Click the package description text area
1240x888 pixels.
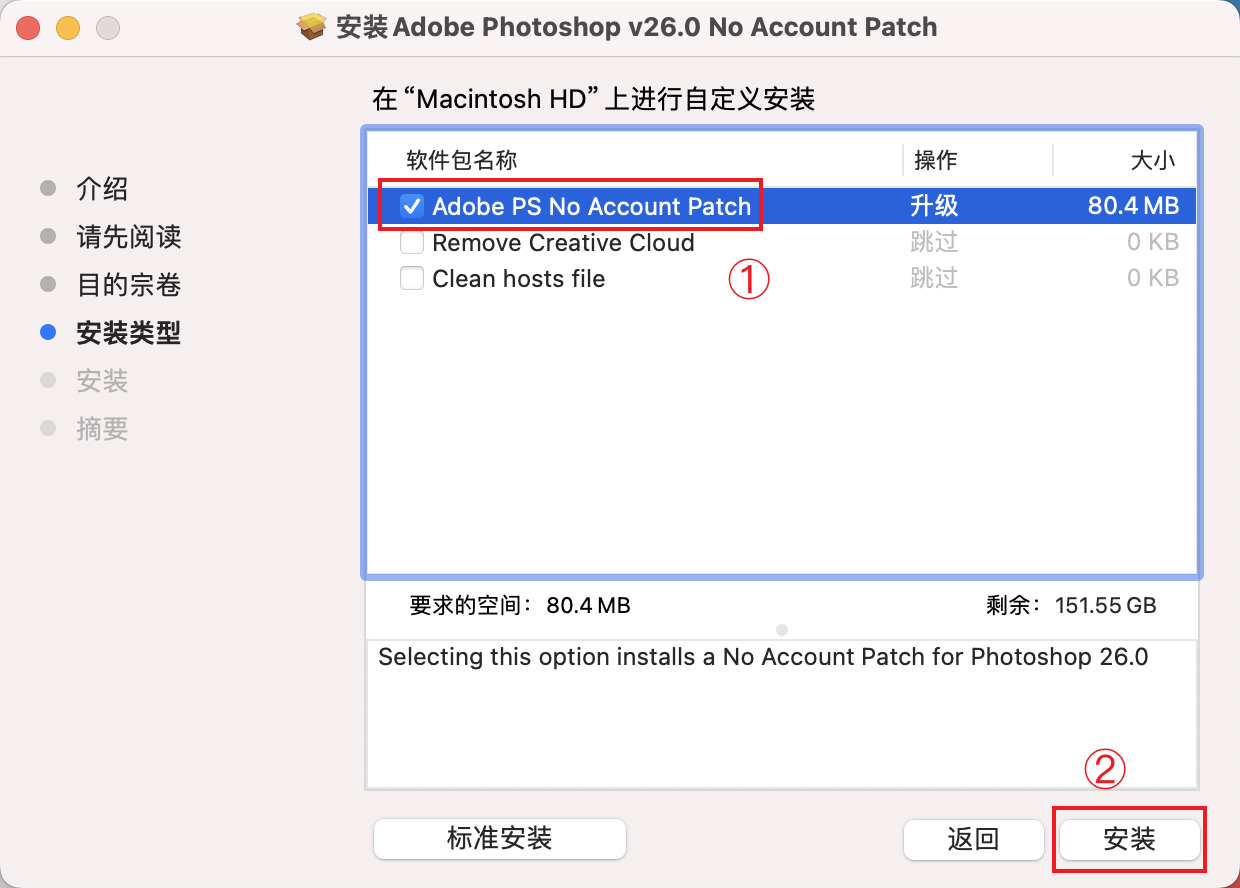click(x=781, y=712)
